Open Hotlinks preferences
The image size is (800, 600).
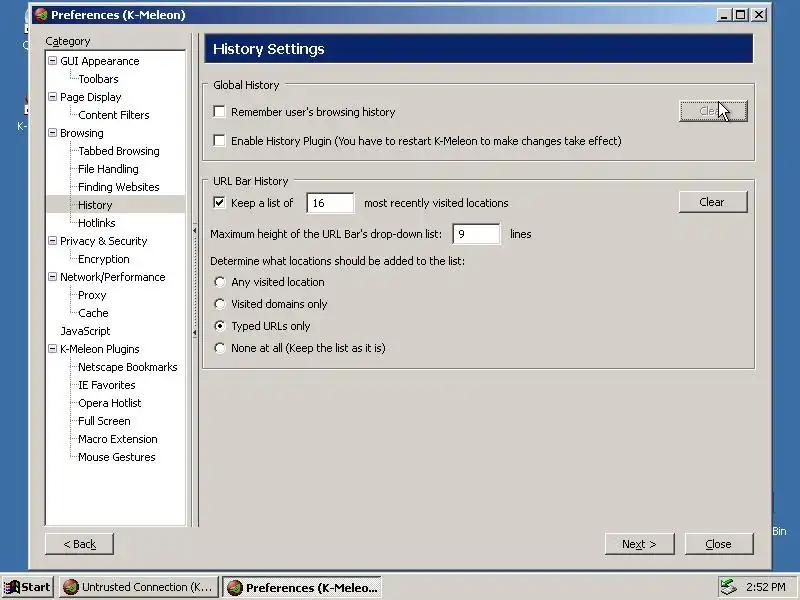pos(96,223)
